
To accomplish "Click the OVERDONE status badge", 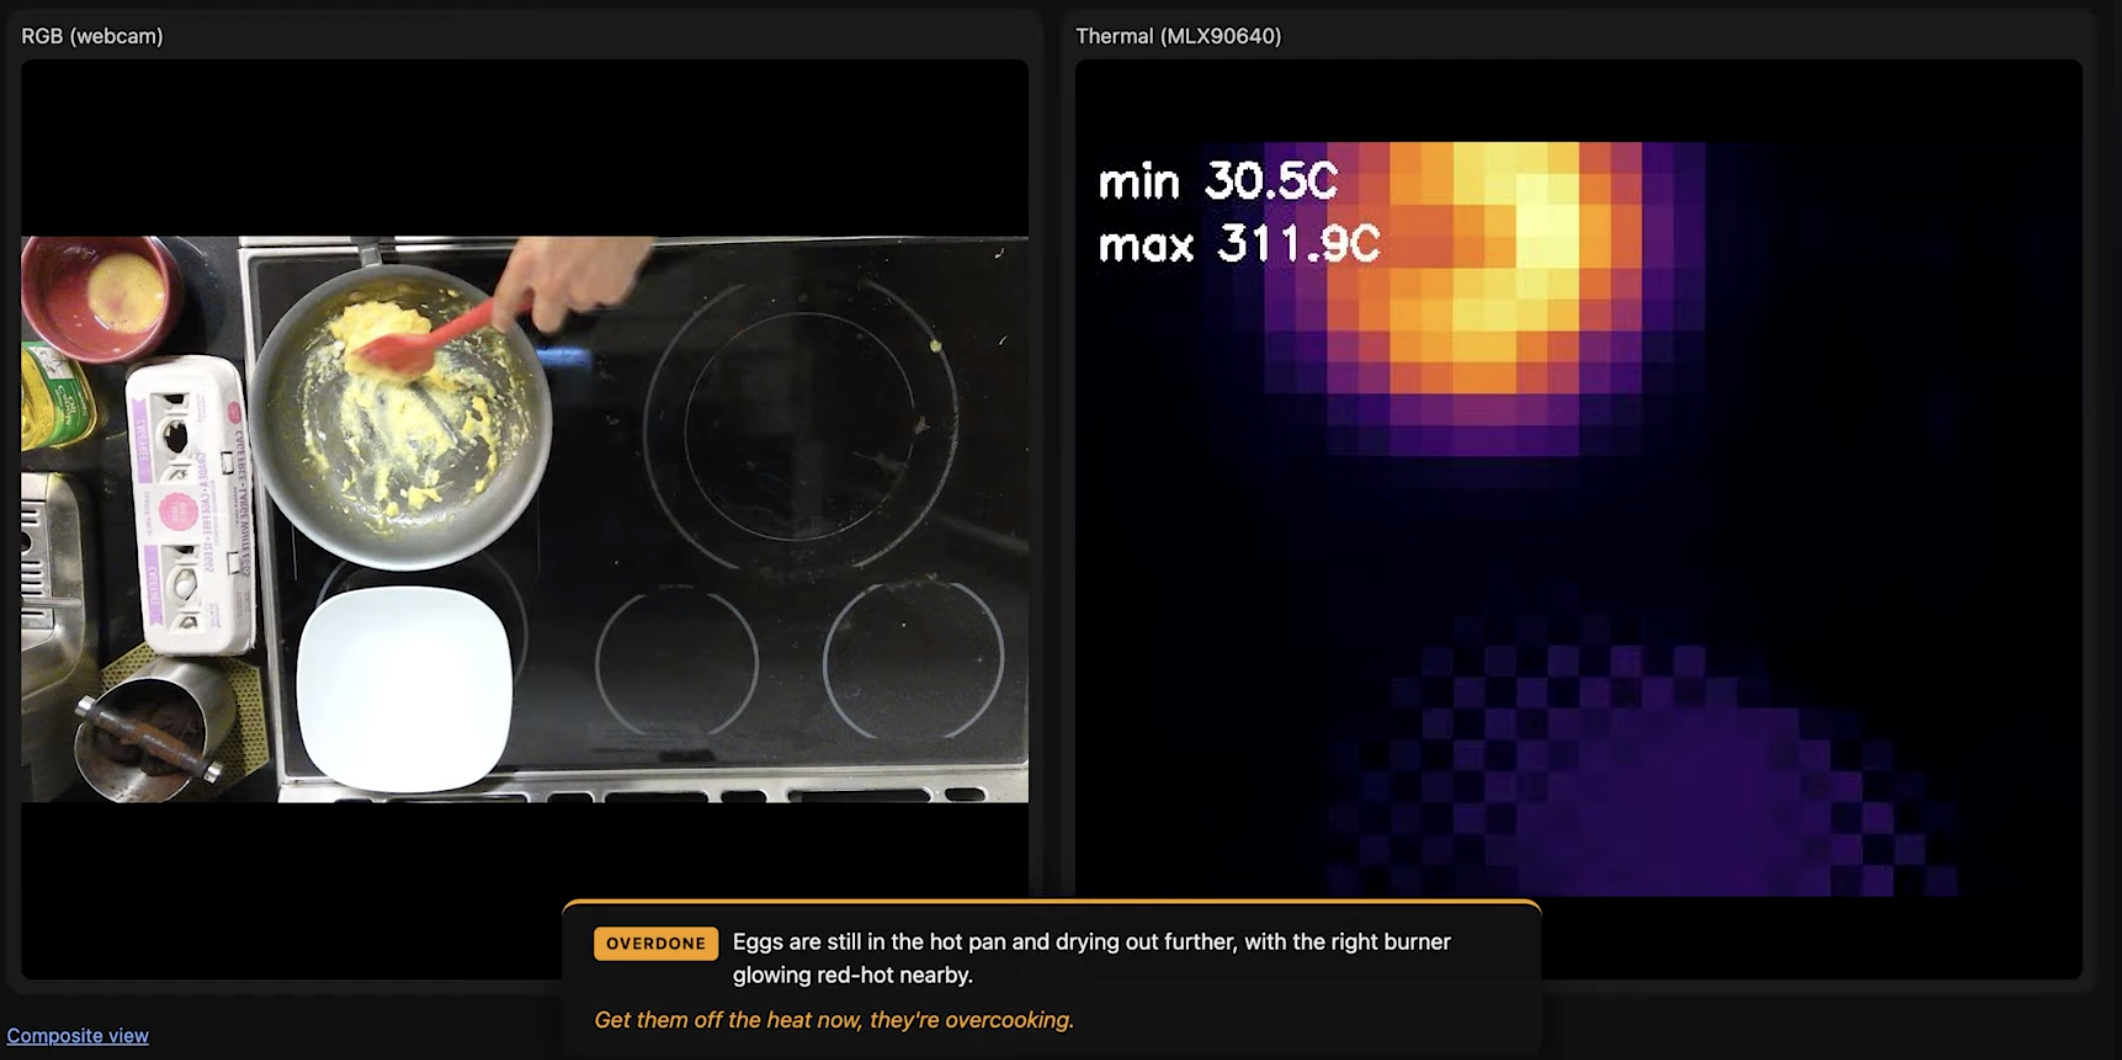I will 655,943.
